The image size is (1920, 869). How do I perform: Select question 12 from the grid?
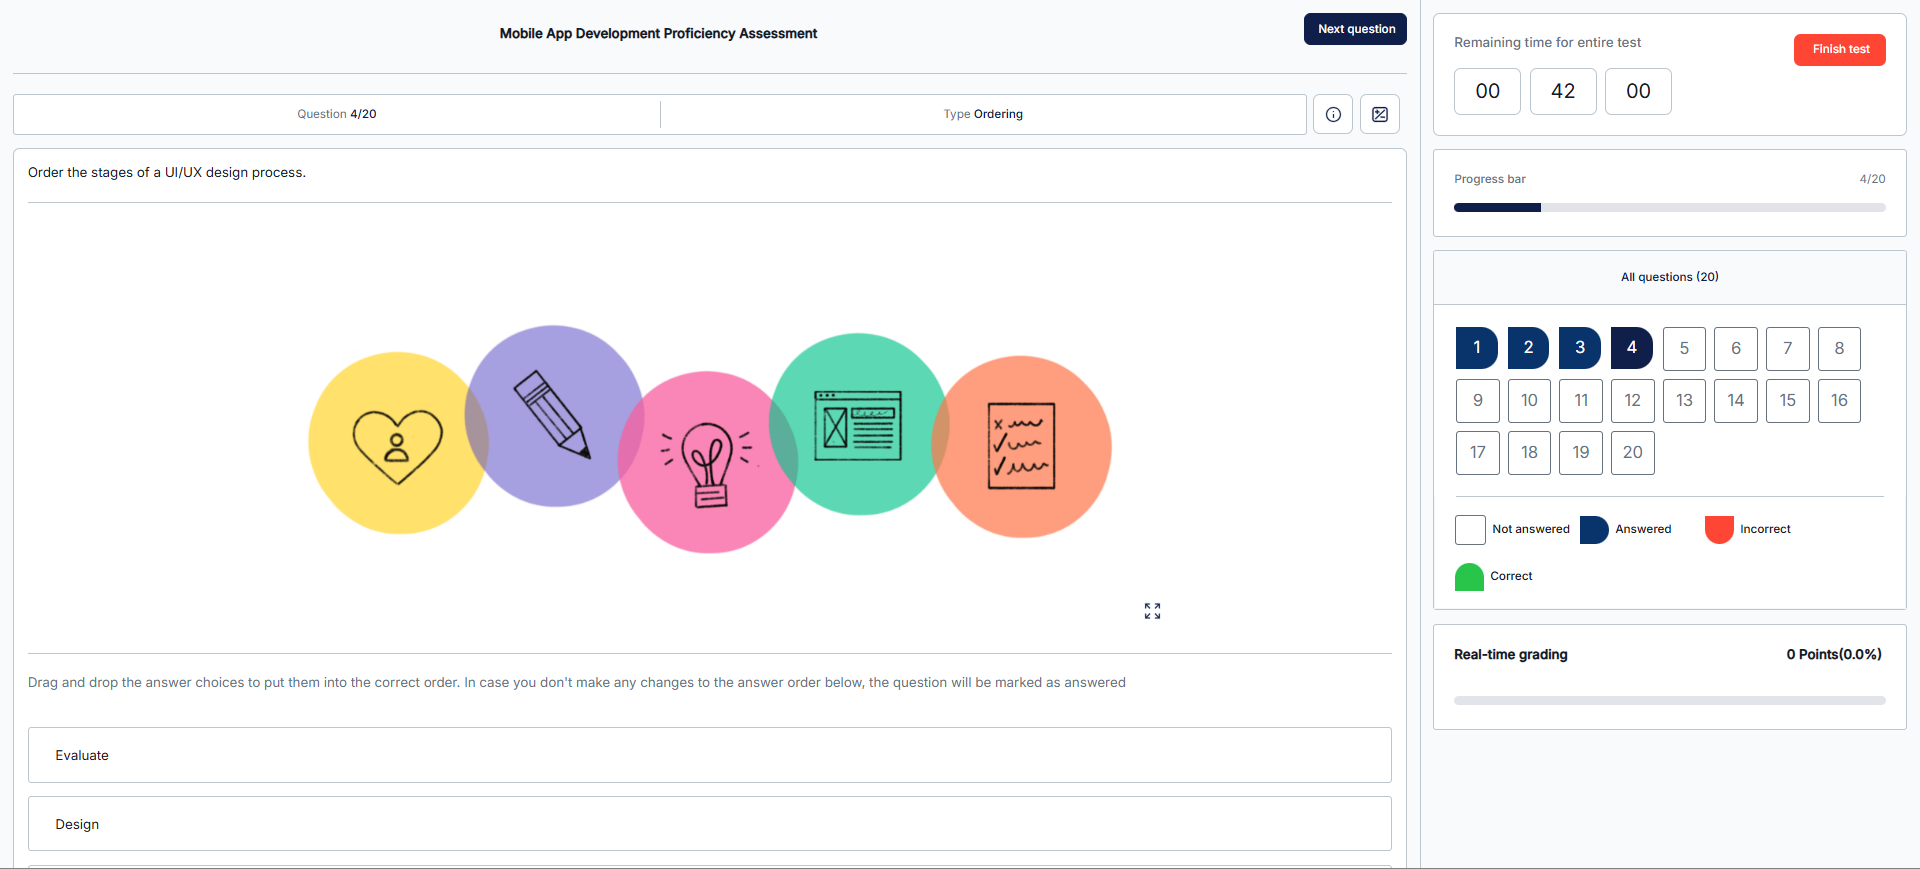click(x=1632, y=400)
